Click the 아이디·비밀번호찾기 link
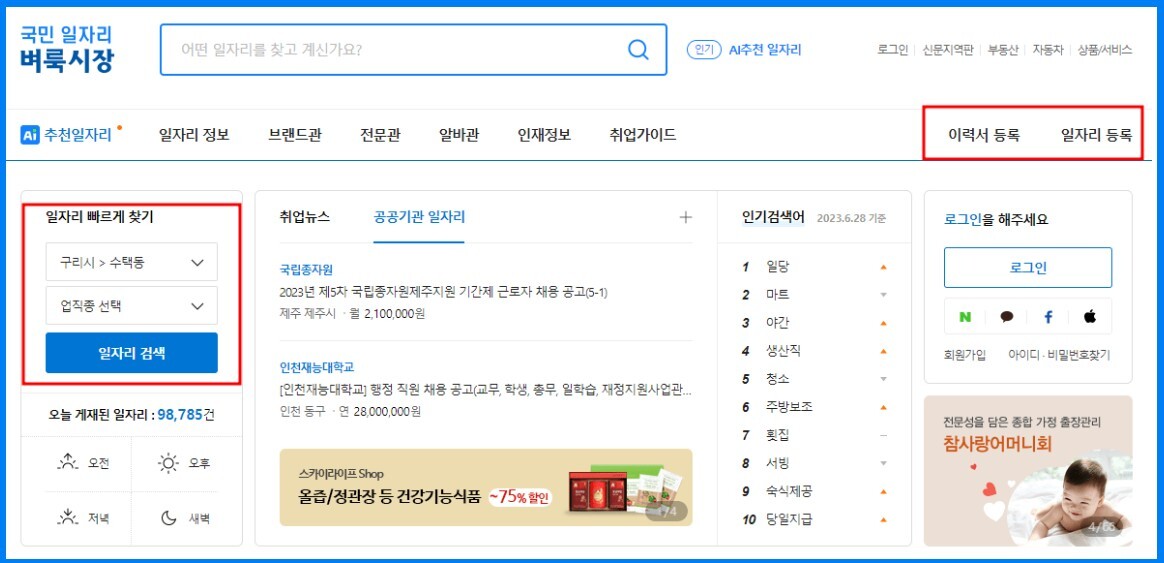 (x=1059, y=355)
